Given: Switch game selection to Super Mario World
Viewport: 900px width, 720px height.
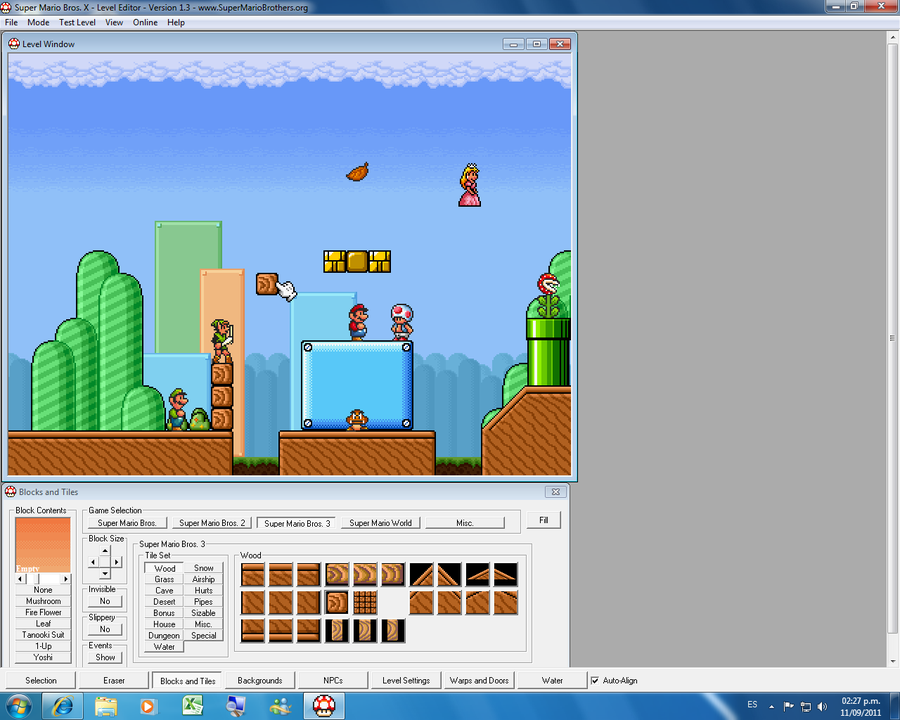Looking at the screenshot, I should tap(381, 523).
